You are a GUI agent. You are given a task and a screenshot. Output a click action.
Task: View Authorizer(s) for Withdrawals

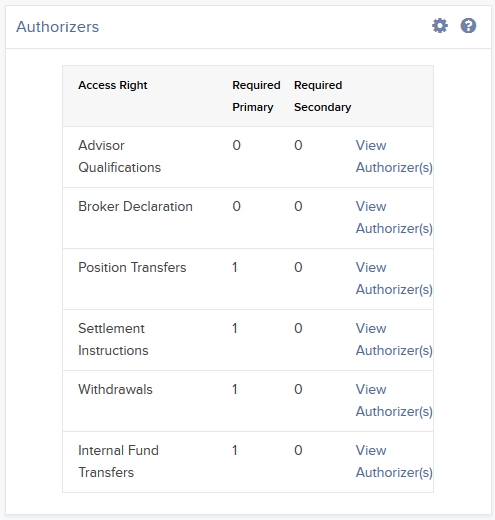(x=394, y=400)
